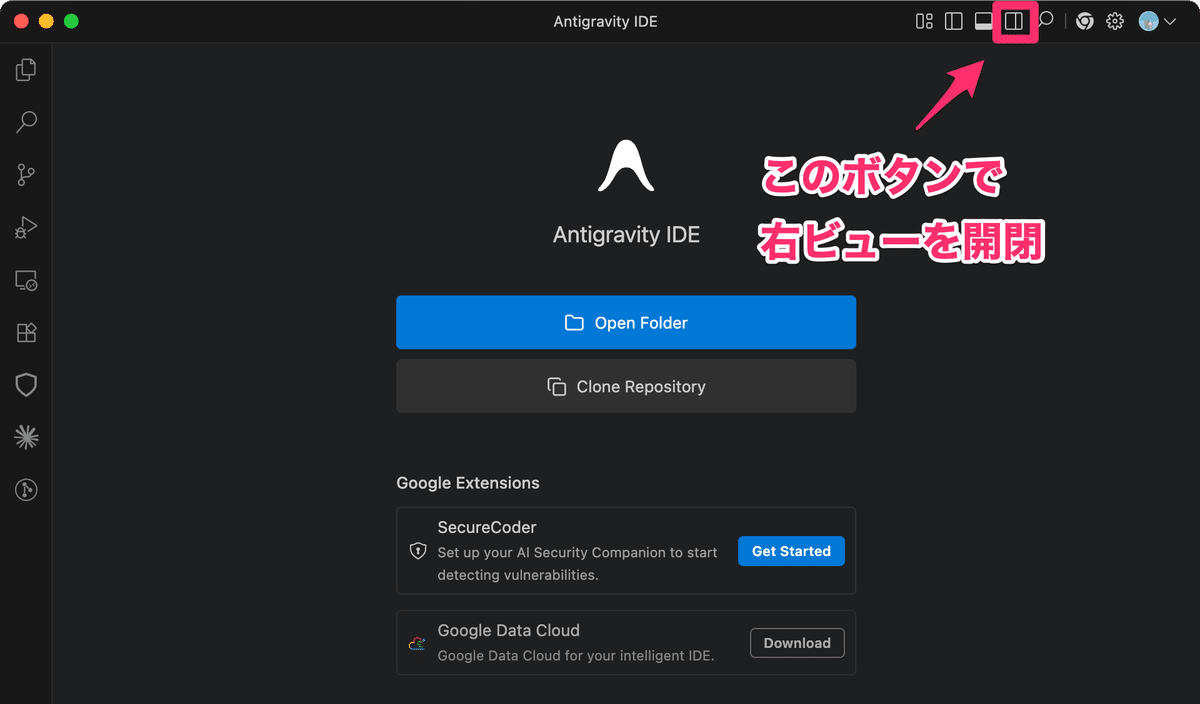Click the Antigravity IDE welcome title below logo
This screenshot has height=704, width=1200.
626,235
